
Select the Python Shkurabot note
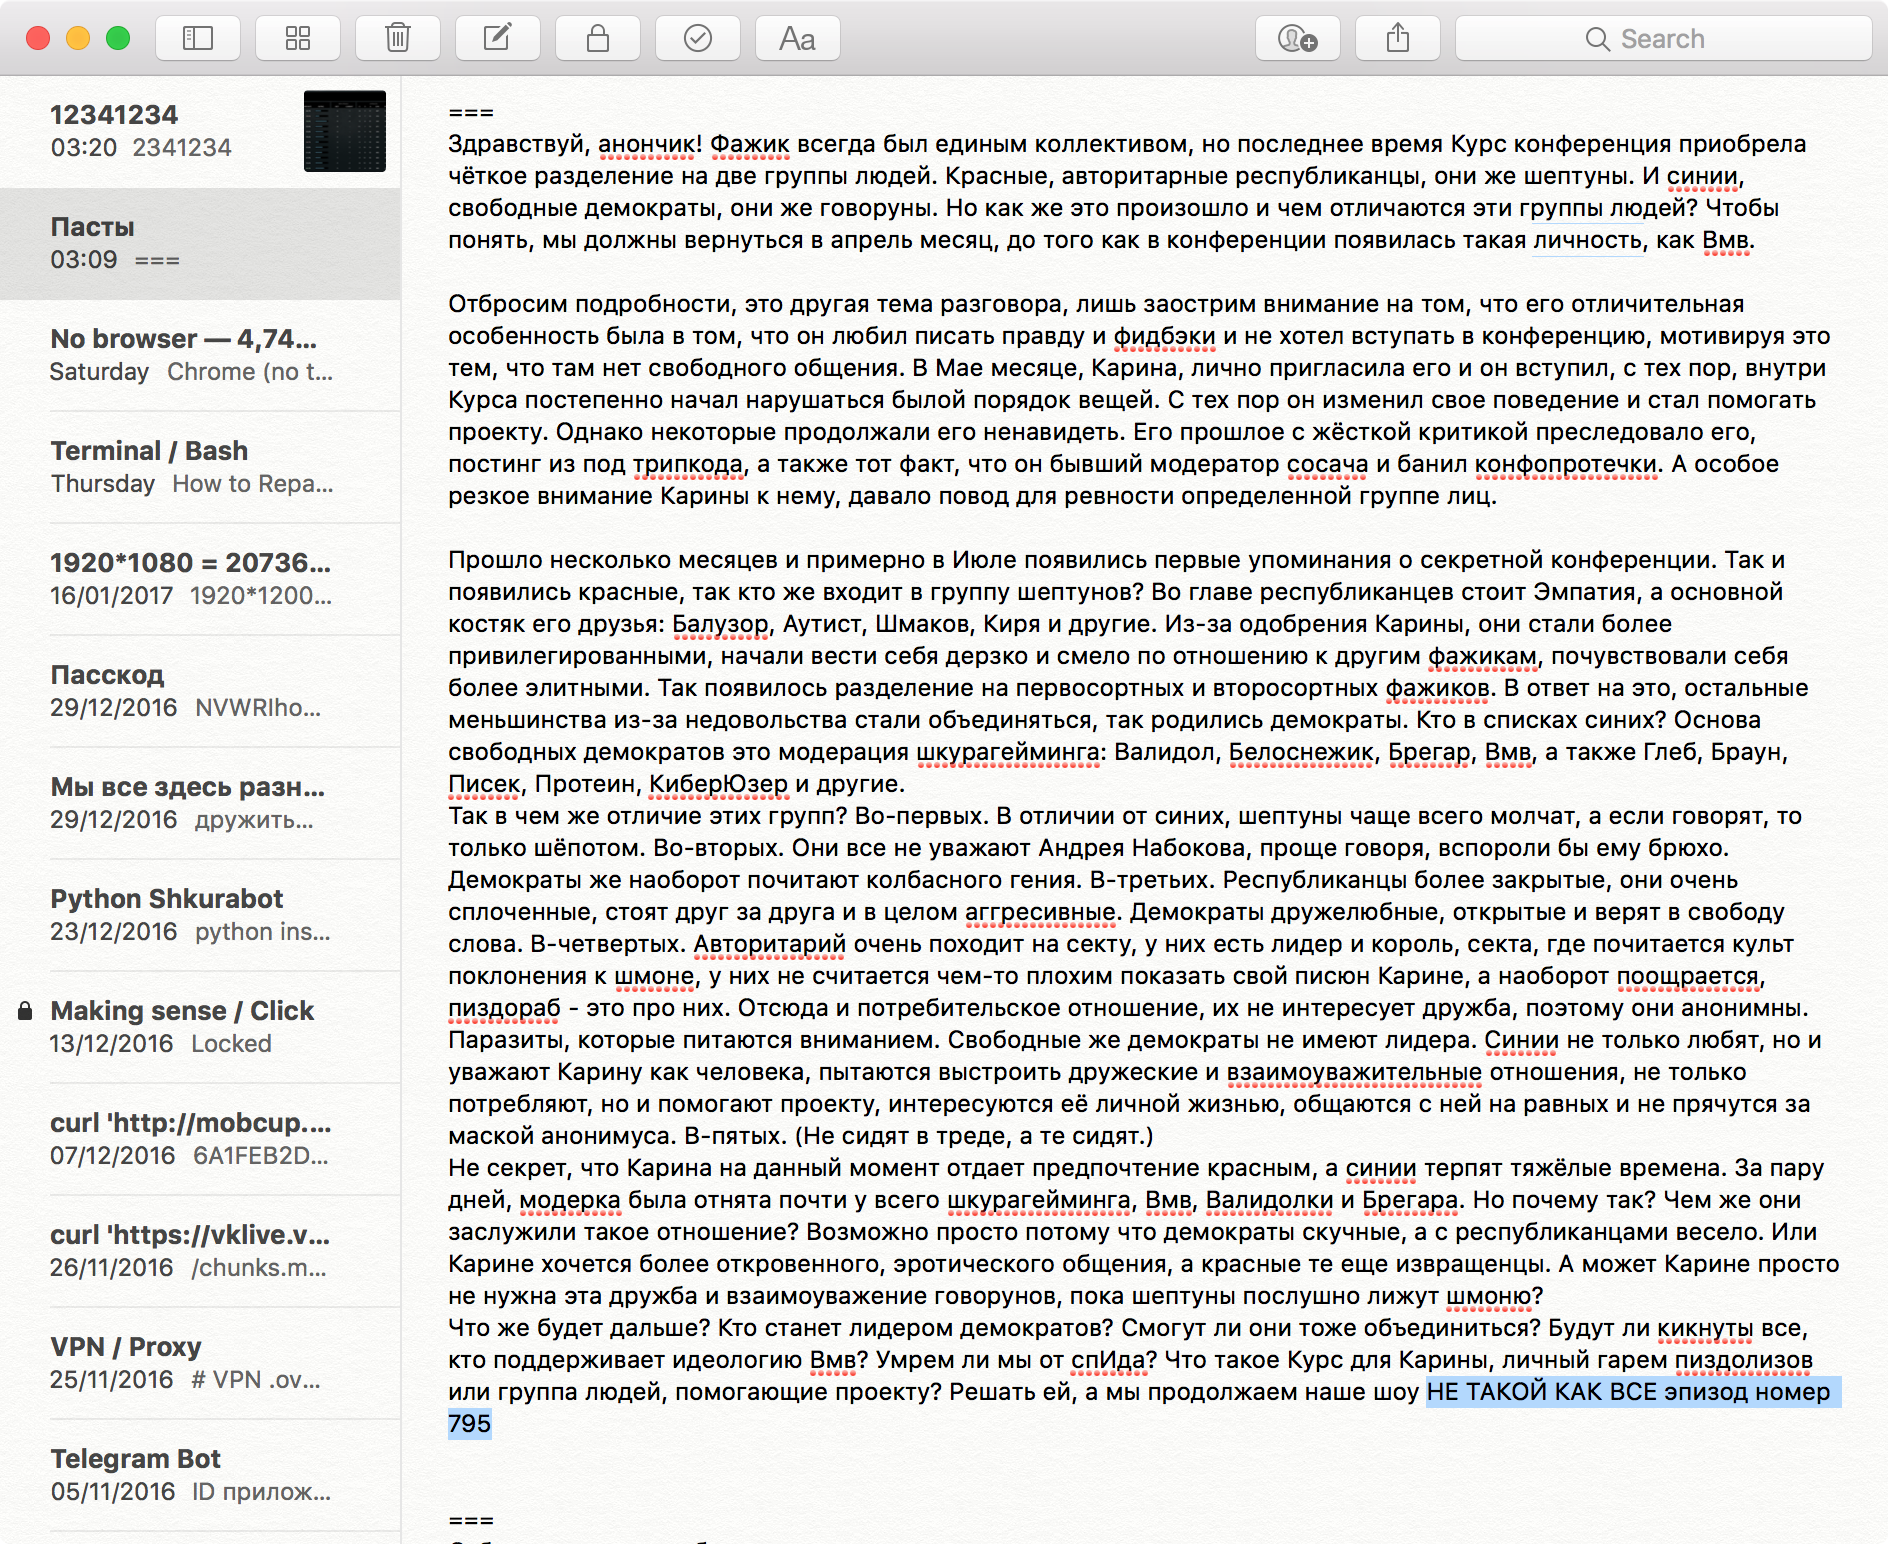200,915
